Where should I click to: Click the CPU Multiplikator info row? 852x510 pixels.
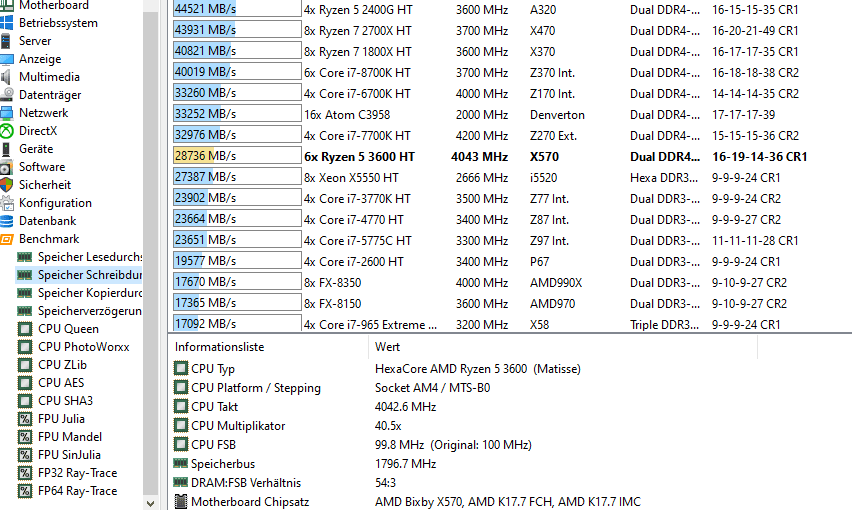pyautogui.click(x=238, y=426)
